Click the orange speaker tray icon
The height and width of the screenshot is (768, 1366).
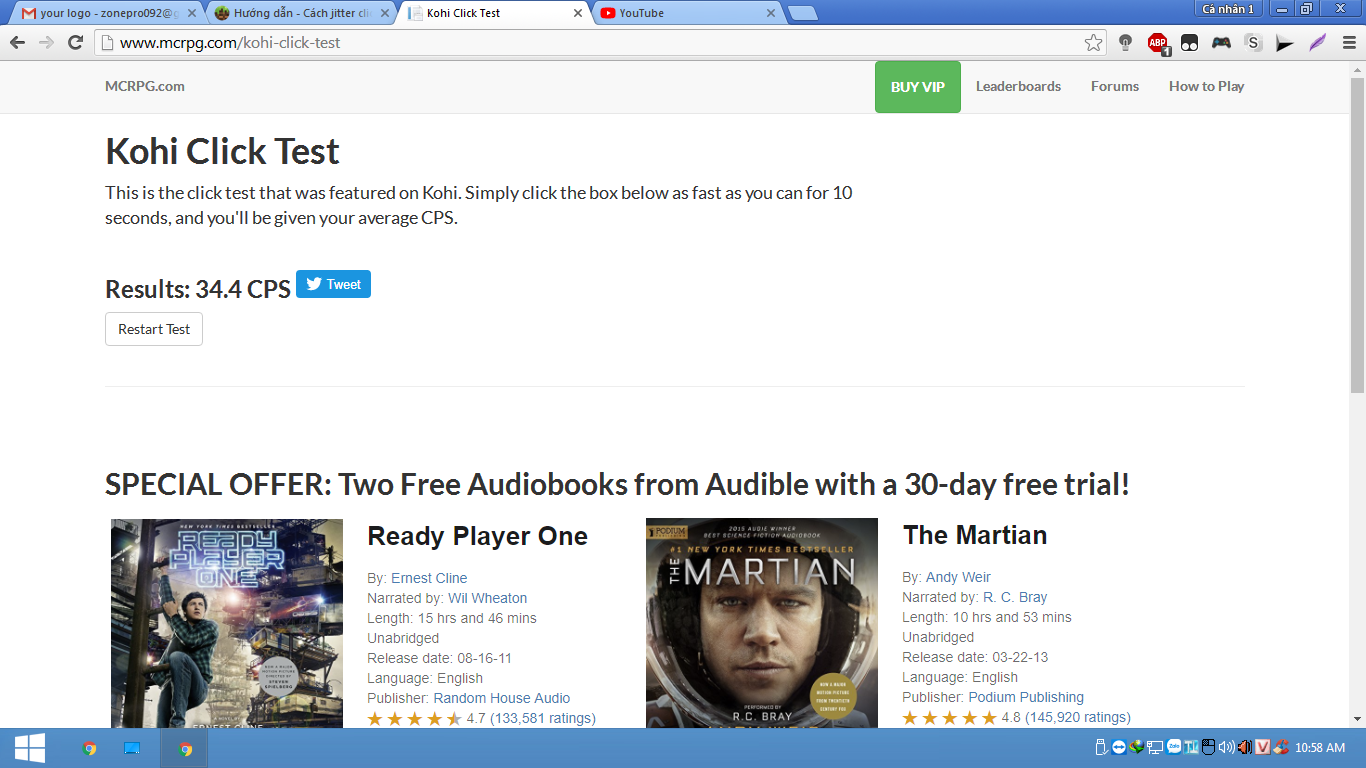point(1244,747)
